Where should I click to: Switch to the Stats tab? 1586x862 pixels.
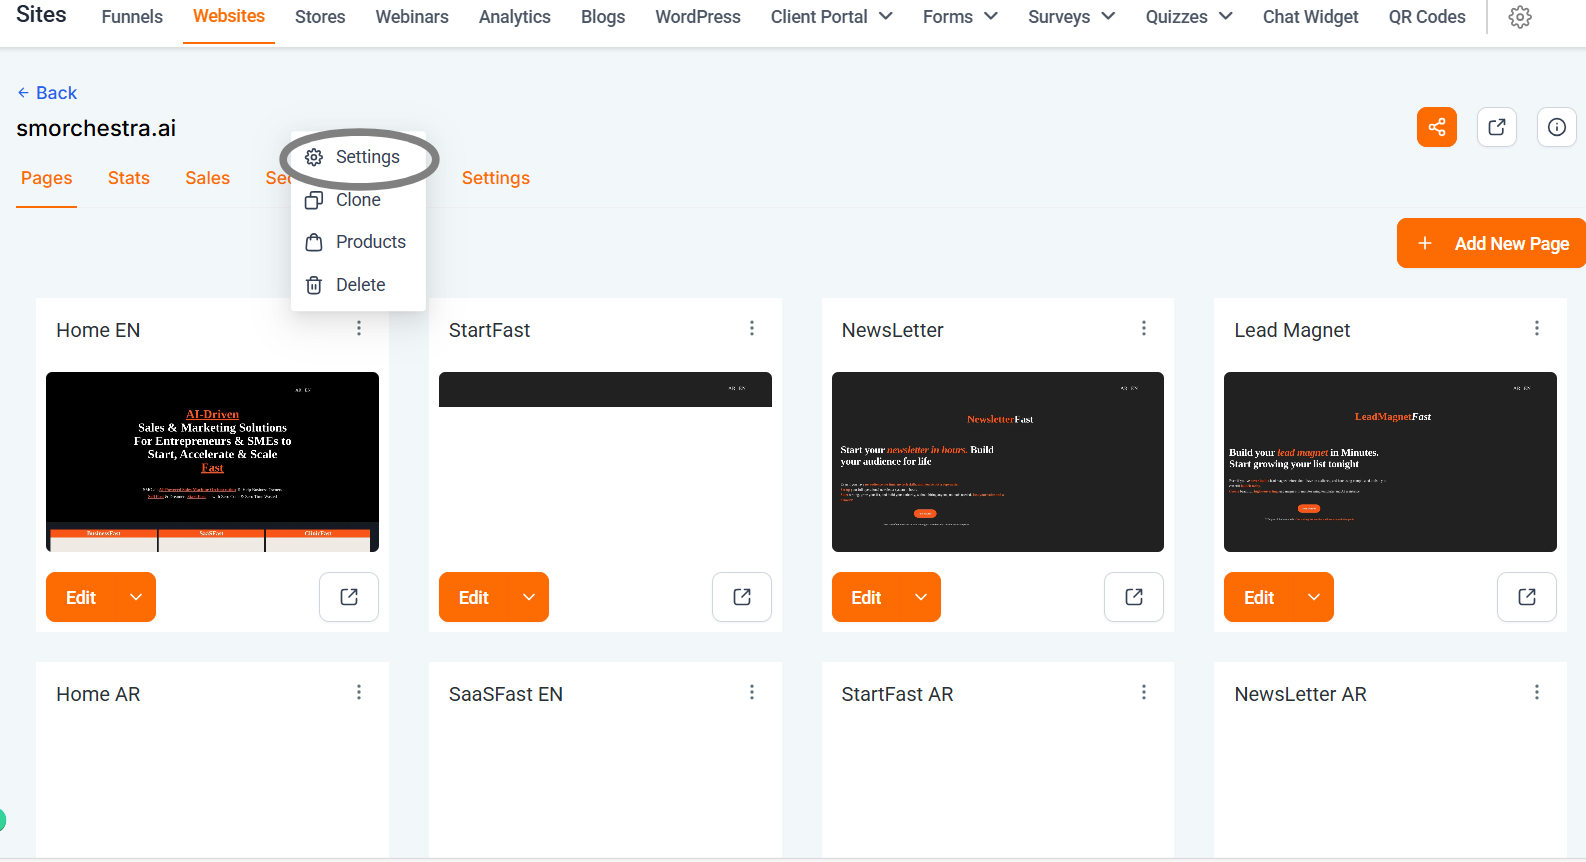[129, 178]
